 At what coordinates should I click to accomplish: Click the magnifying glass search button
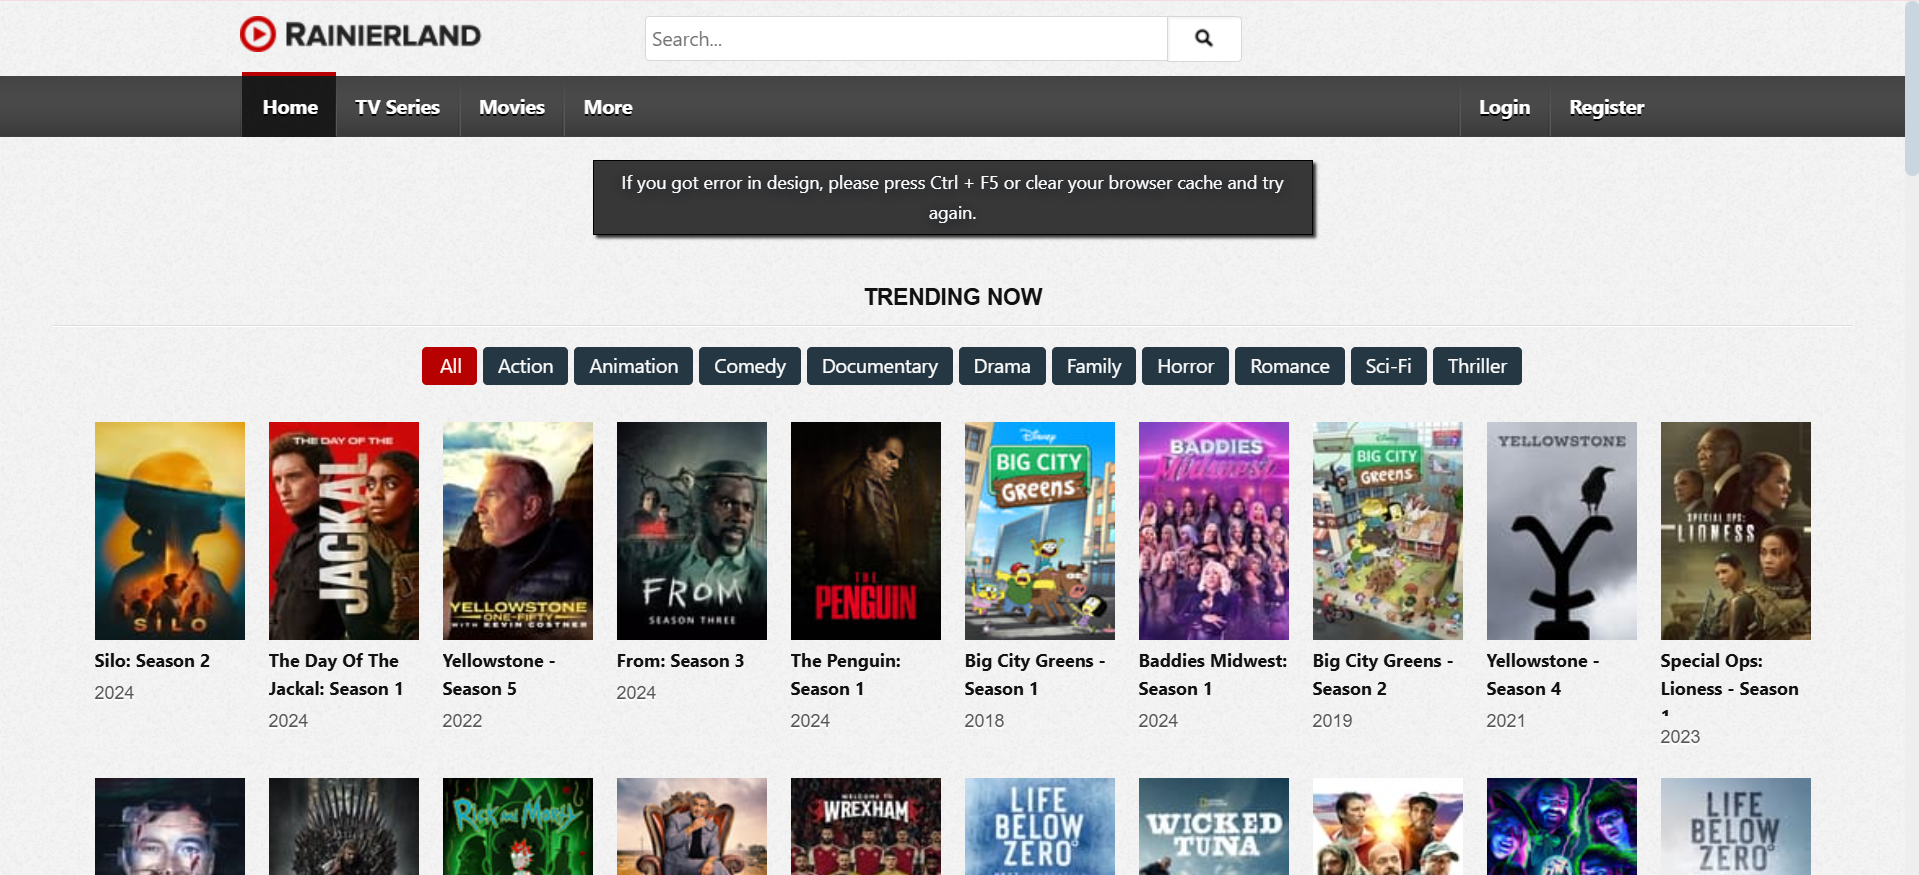coord(1204,39)
